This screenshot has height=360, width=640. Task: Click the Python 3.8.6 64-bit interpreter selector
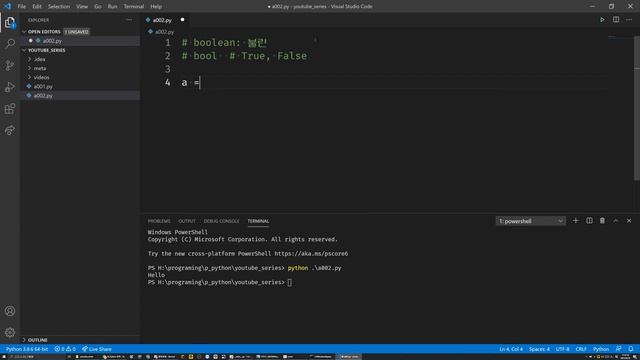(27, 349)
